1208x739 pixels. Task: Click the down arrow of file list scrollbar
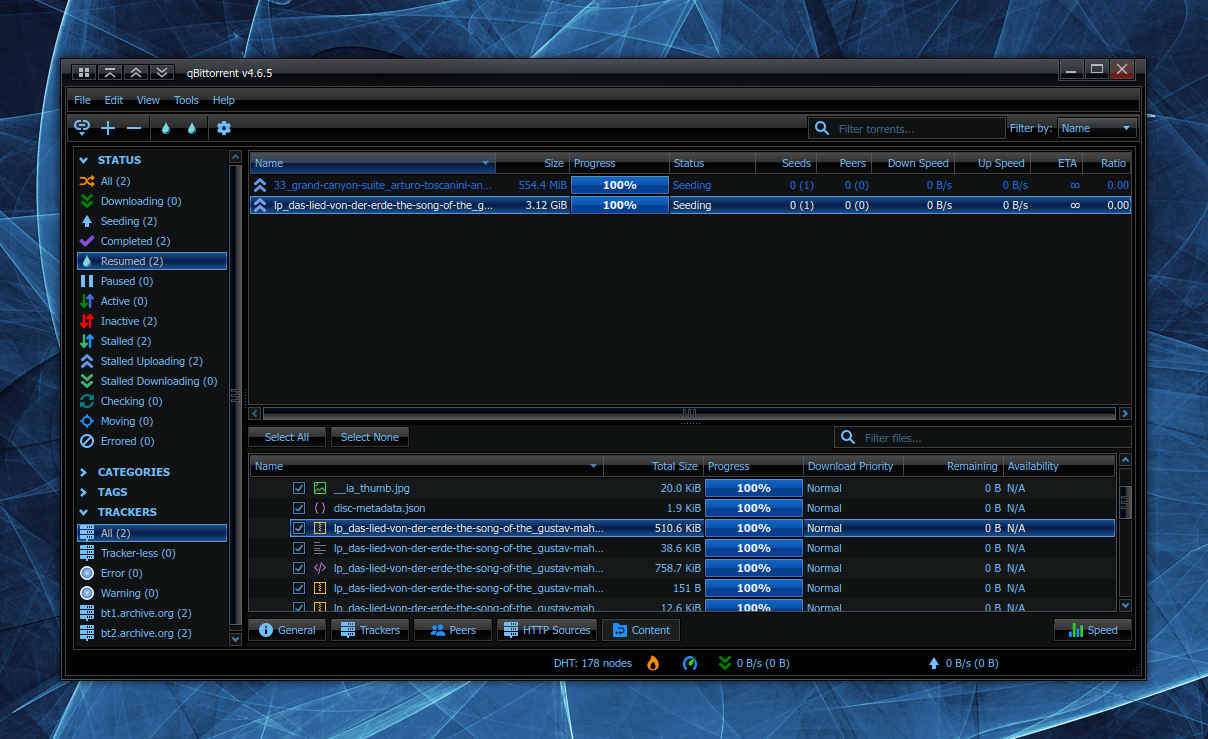(x=1125, y=605)
